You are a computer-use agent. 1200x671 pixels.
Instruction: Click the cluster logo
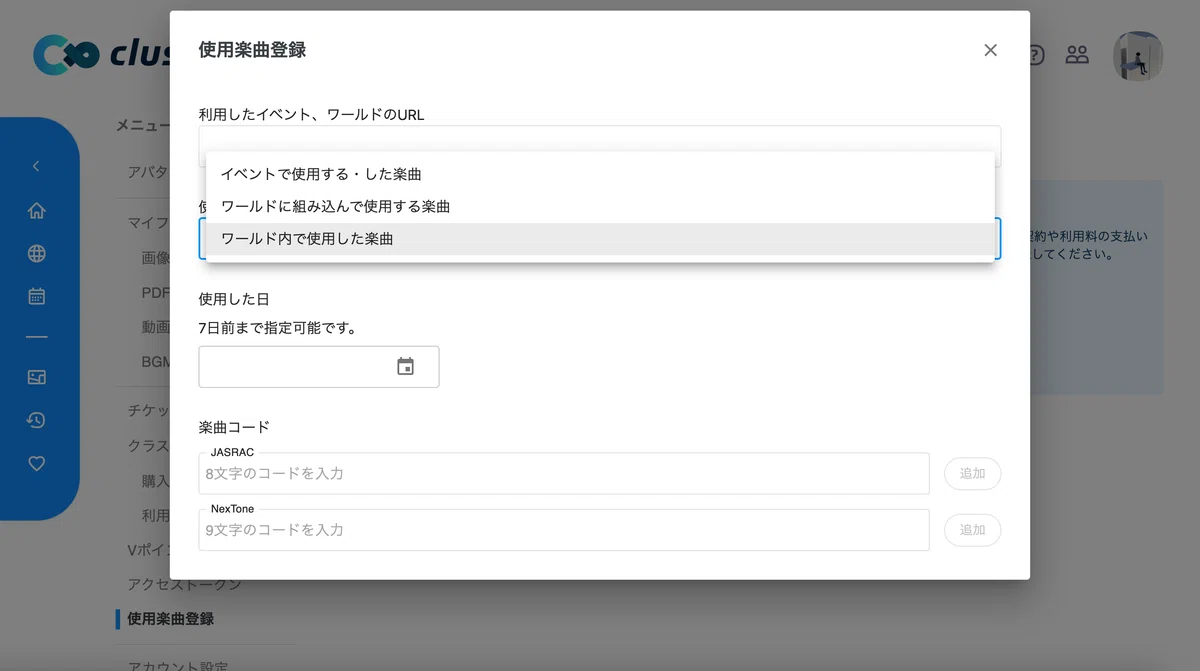pos(100,55)
